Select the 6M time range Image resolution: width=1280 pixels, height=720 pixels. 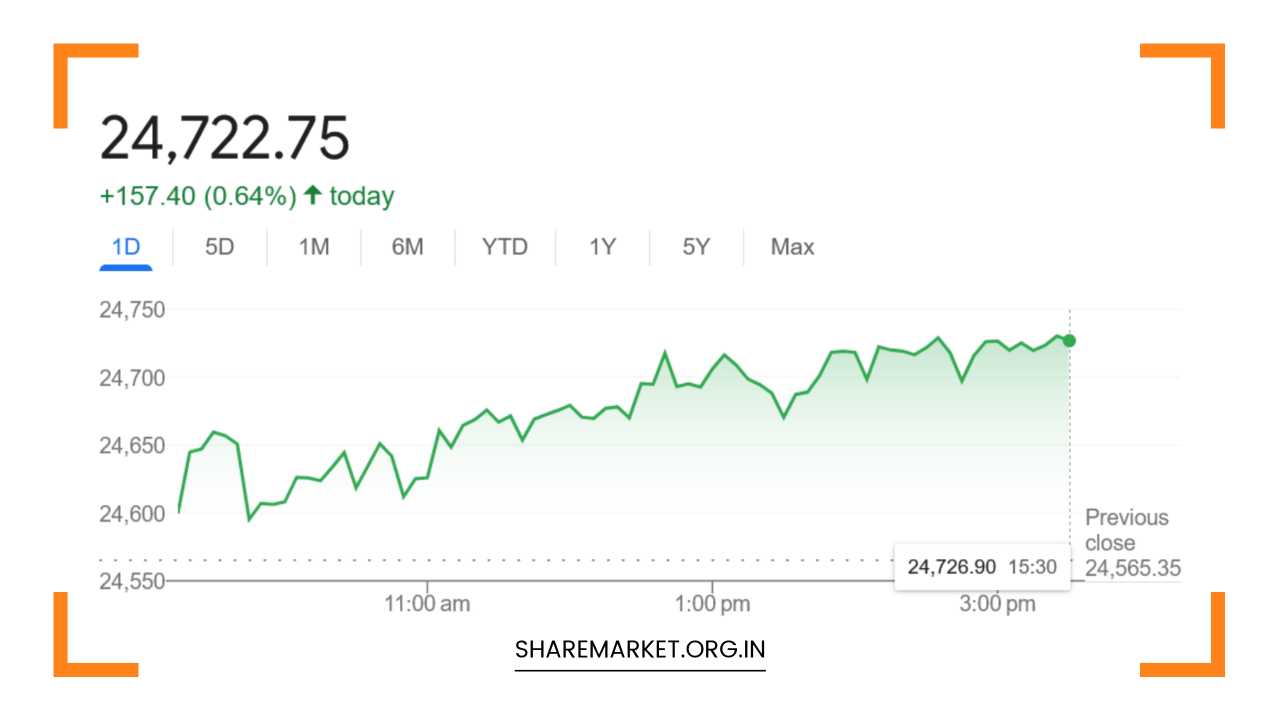pos(407,246)
